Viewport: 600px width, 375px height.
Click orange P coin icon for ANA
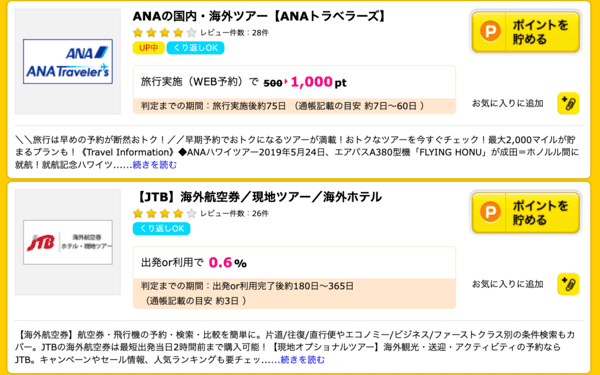pyautogui.click(x=490, y=31)
